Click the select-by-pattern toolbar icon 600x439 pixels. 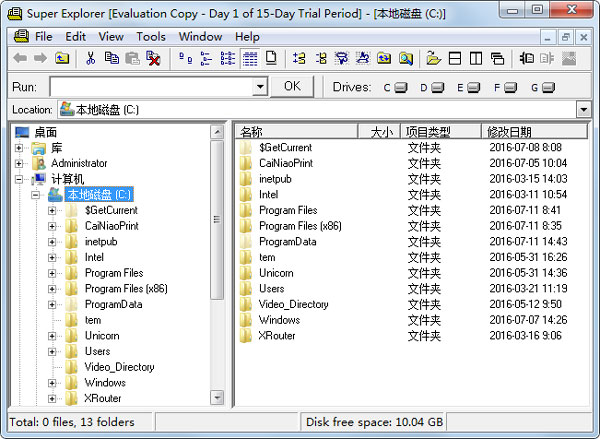363,59
